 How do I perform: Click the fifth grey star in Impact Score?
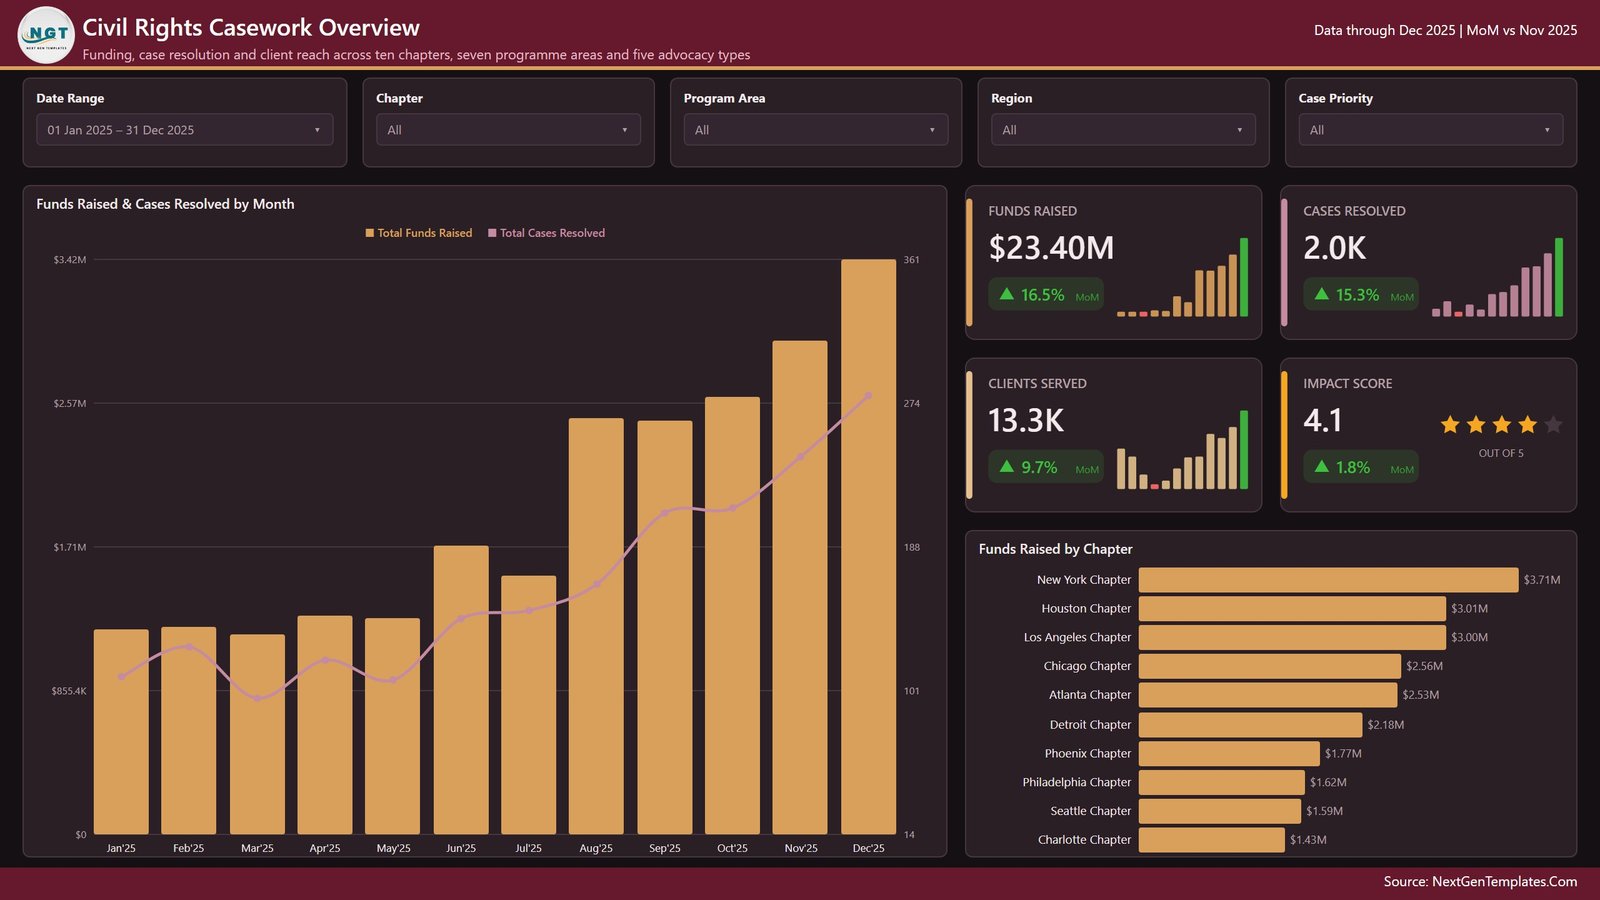[1553, 425]
